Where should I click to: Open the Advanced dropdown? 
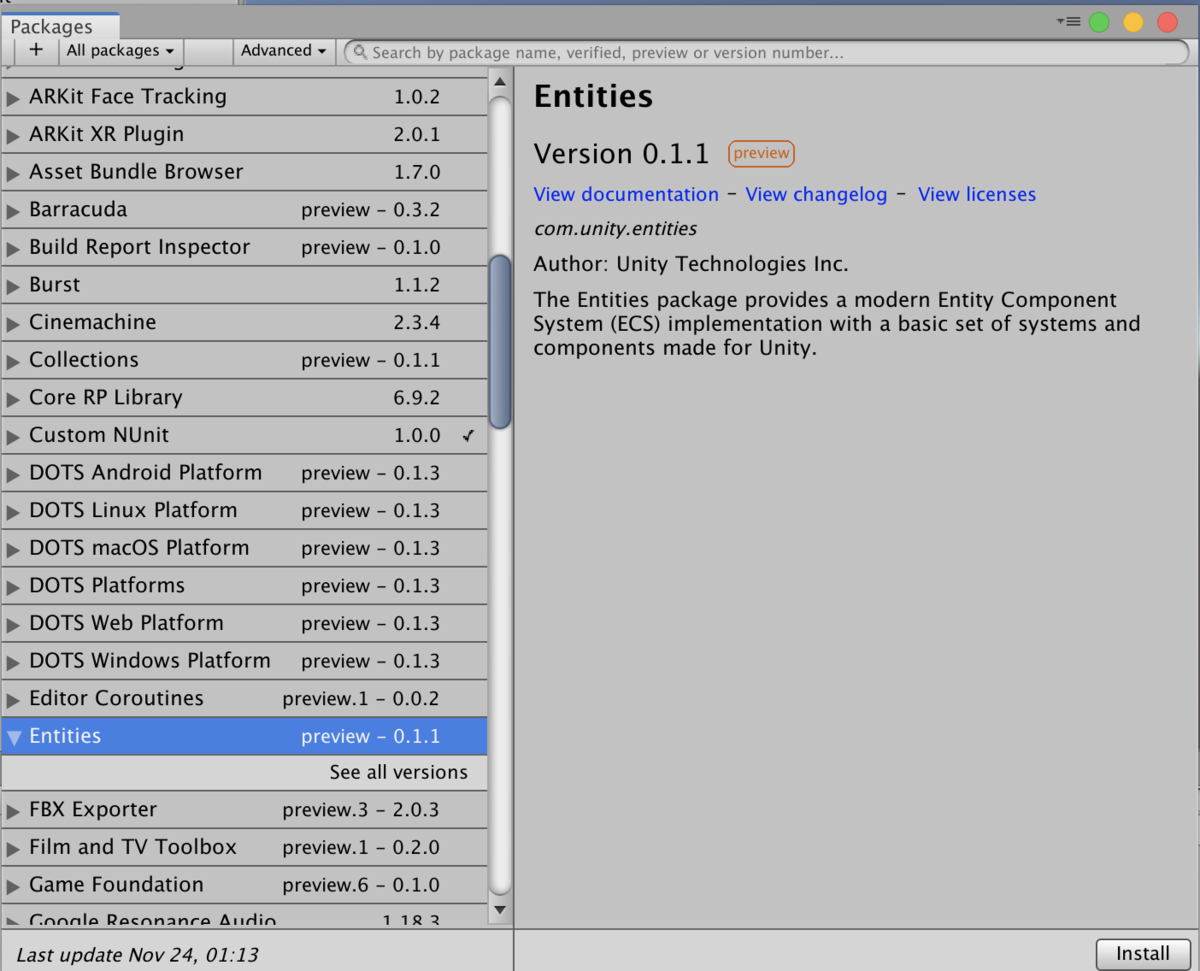(284, 50)
